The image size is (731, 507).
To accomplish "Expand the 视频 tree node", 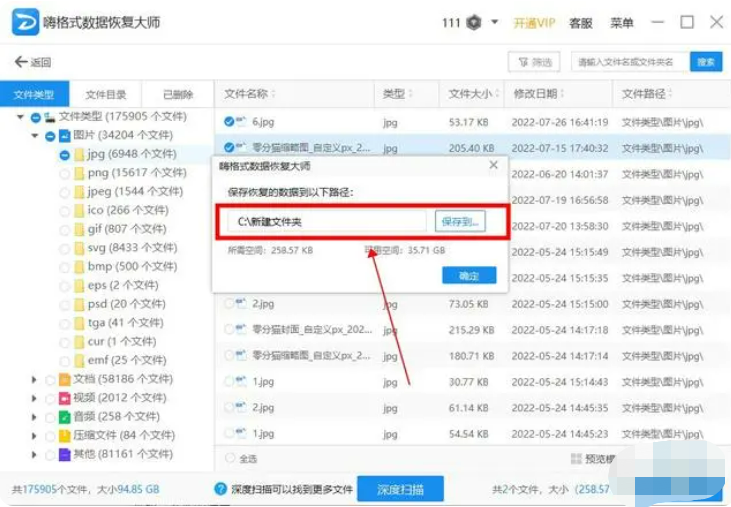I will pos(34,398).
